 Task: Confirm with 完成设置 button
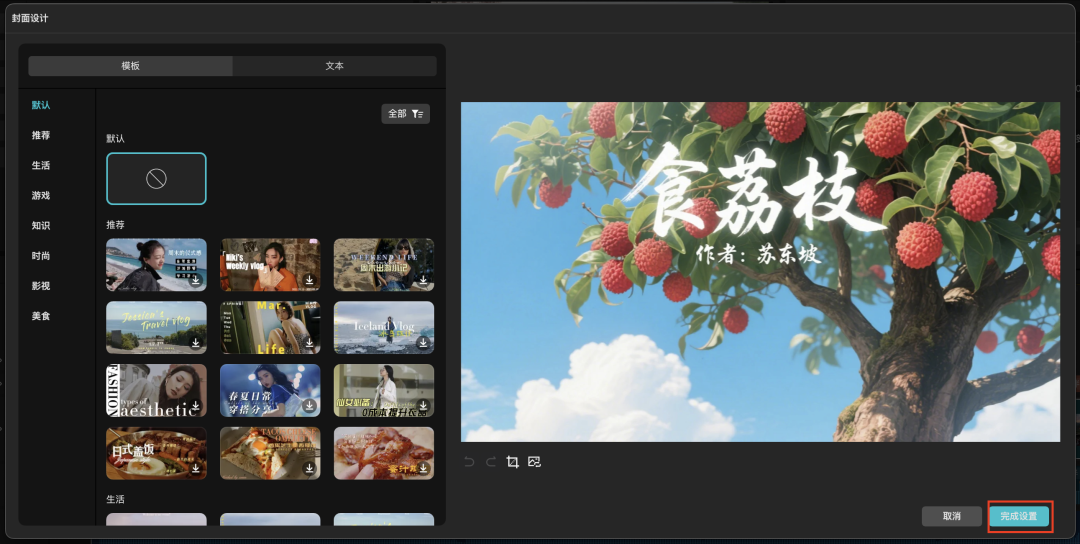[1019, 516]
